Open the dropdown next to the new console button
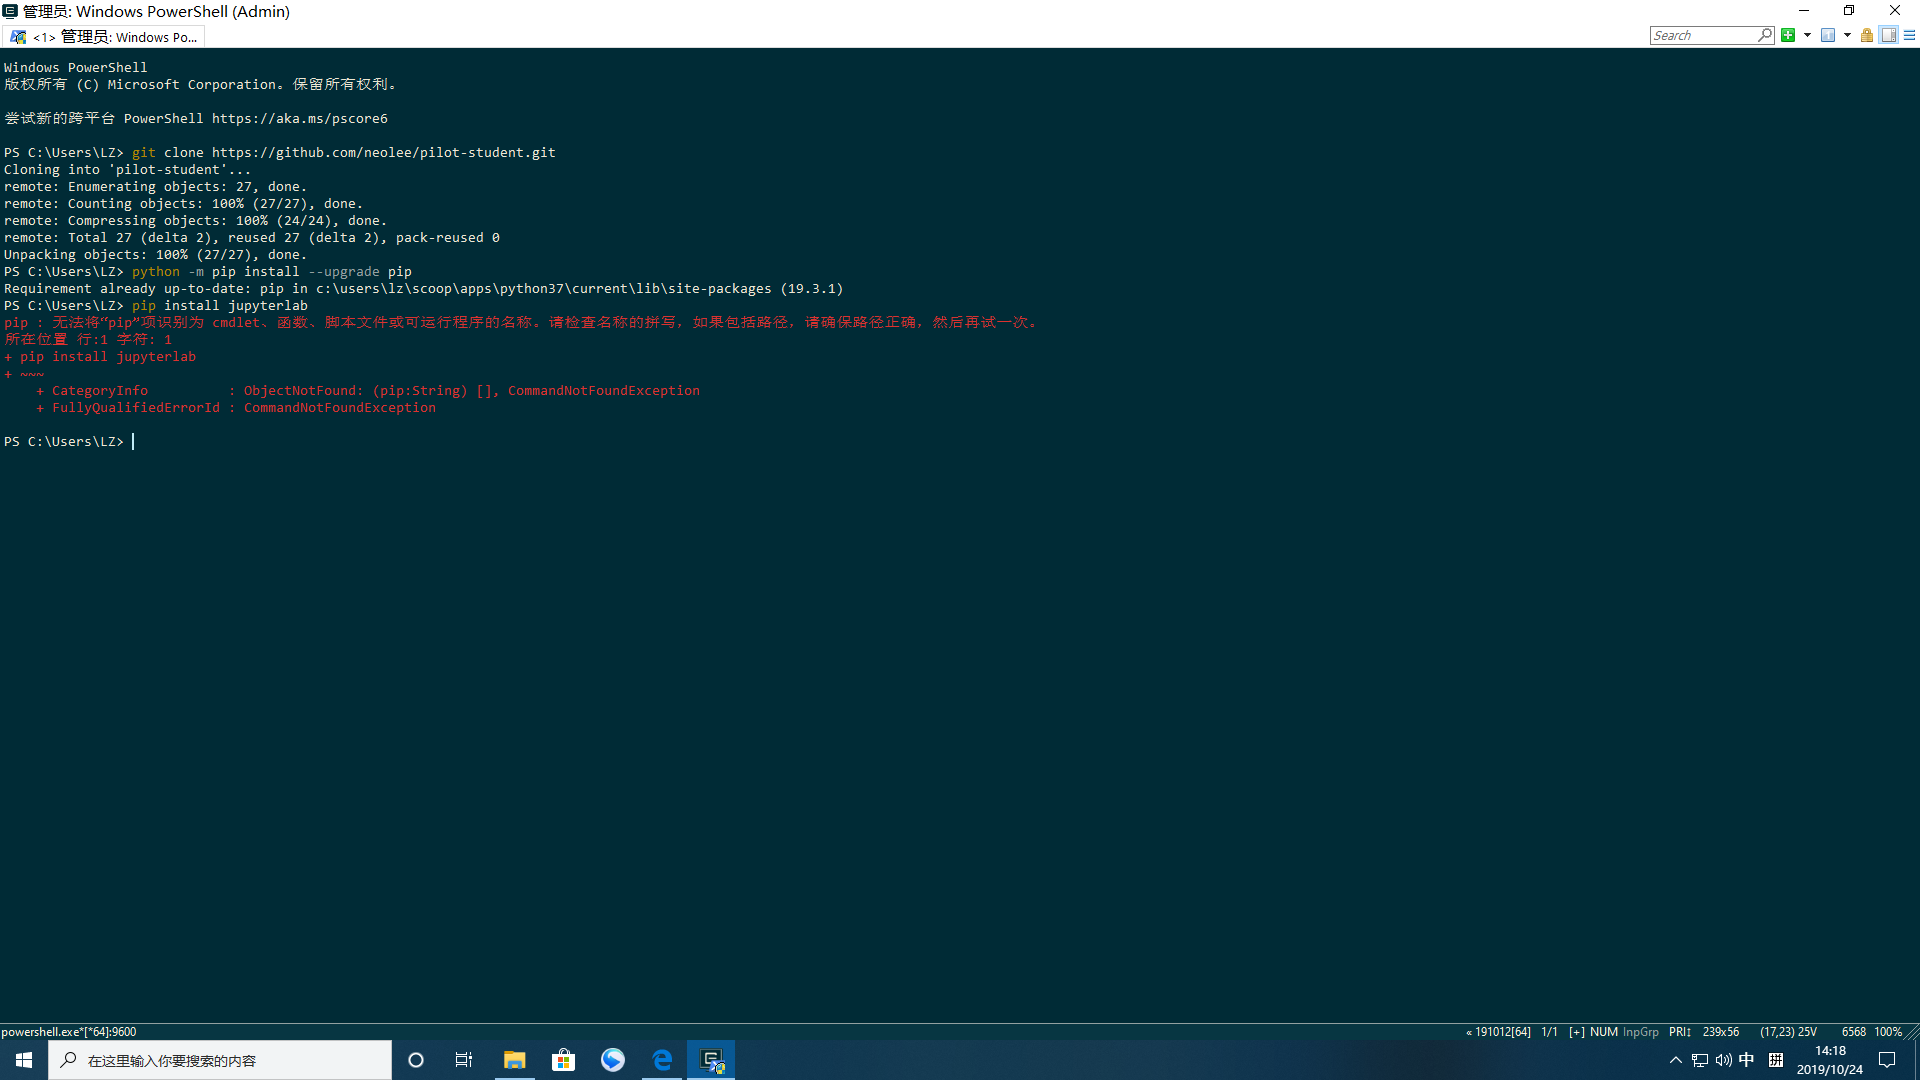This screenshot has height=1080, width=1920. pyautogui.click(x=1806, y=35)
